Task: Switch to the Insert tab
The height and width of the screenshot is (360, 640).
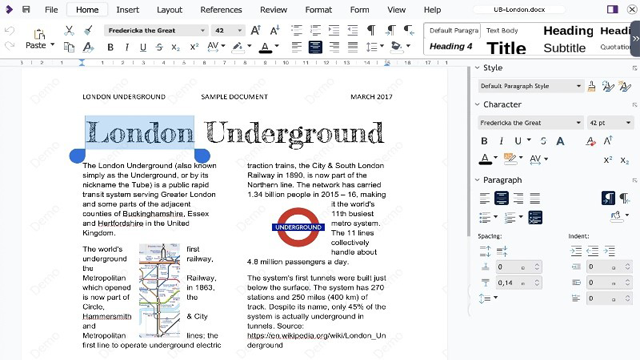Action: click(127, 10)
